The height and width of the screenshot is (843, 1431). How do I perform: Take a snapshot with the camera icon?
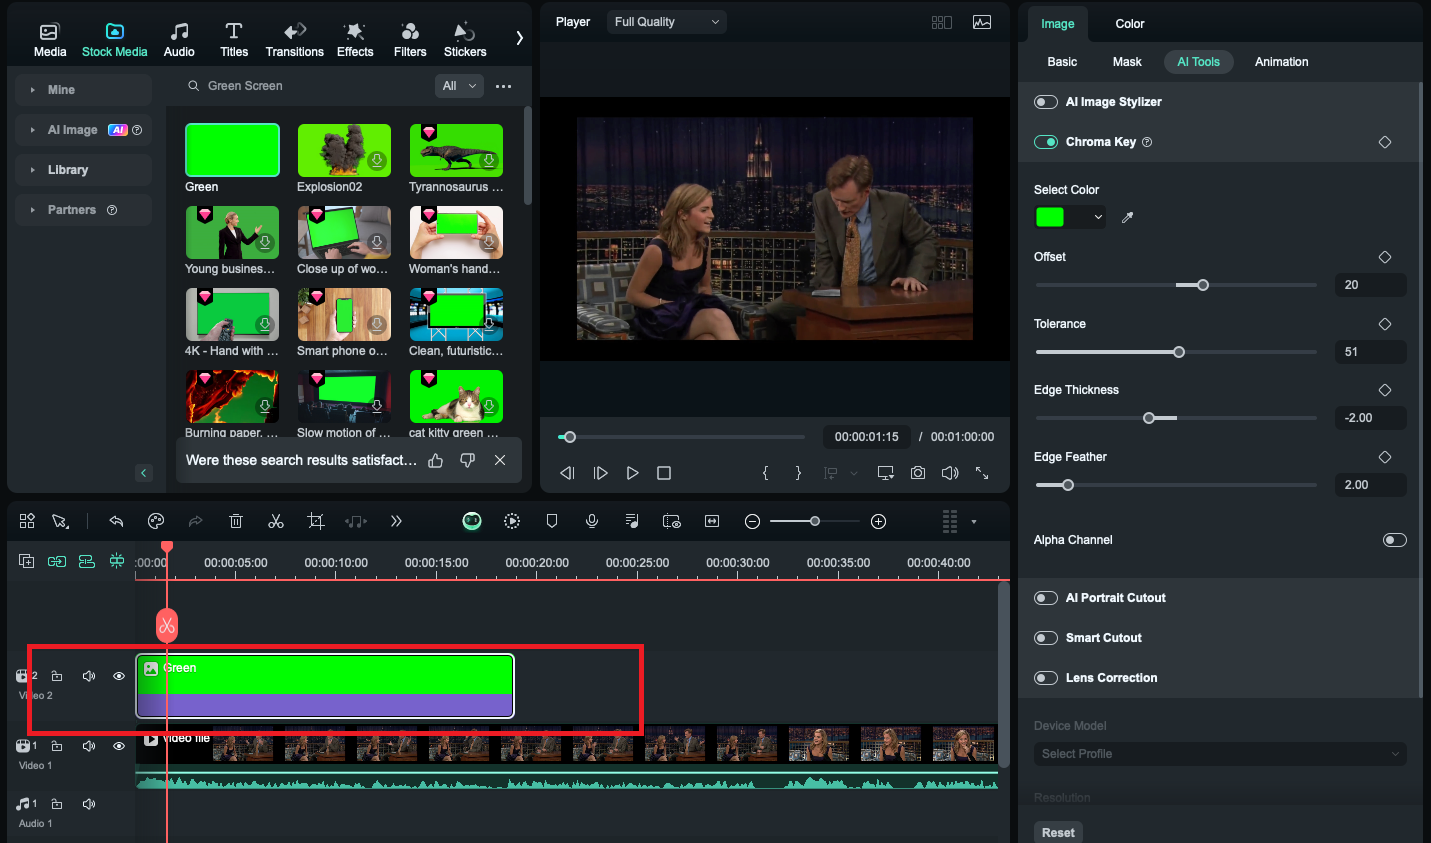click(x=917, y=472)
